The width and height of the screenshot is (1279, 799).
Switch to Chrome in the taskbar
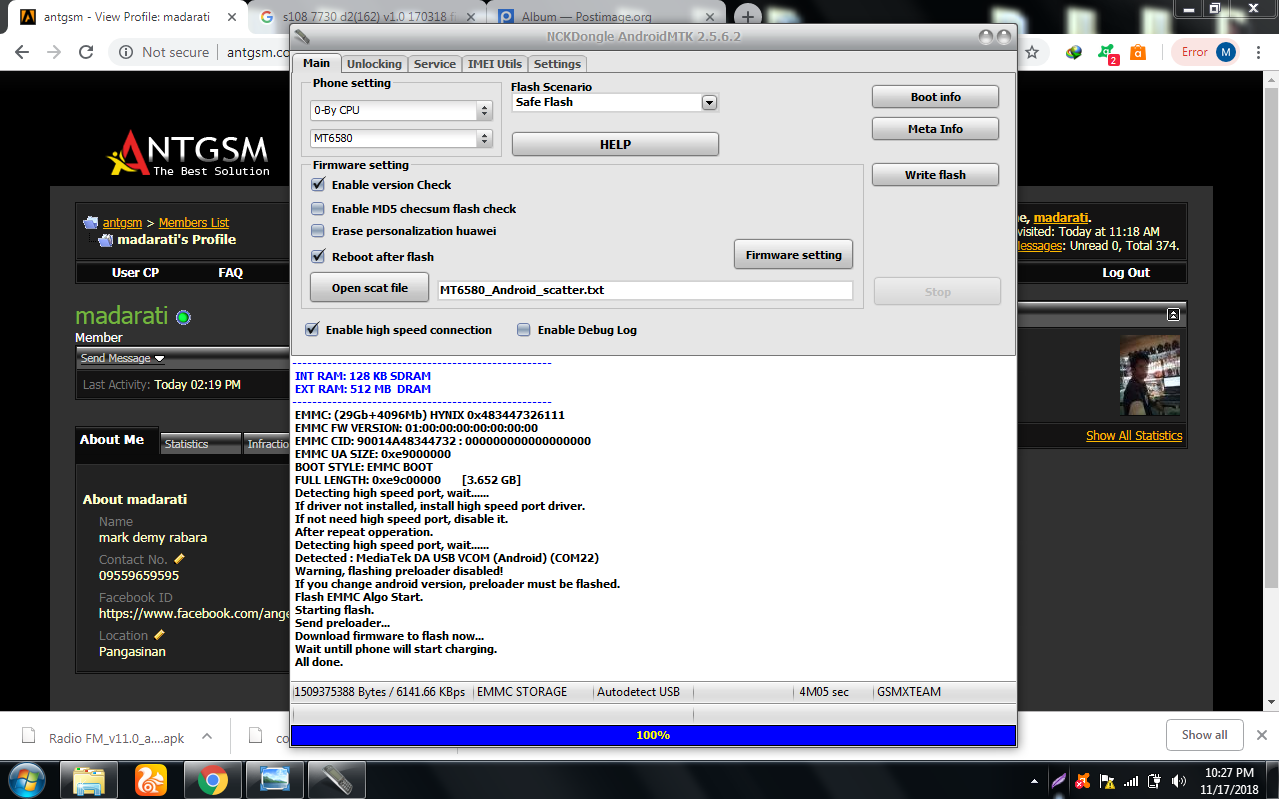tap(212, 780)
